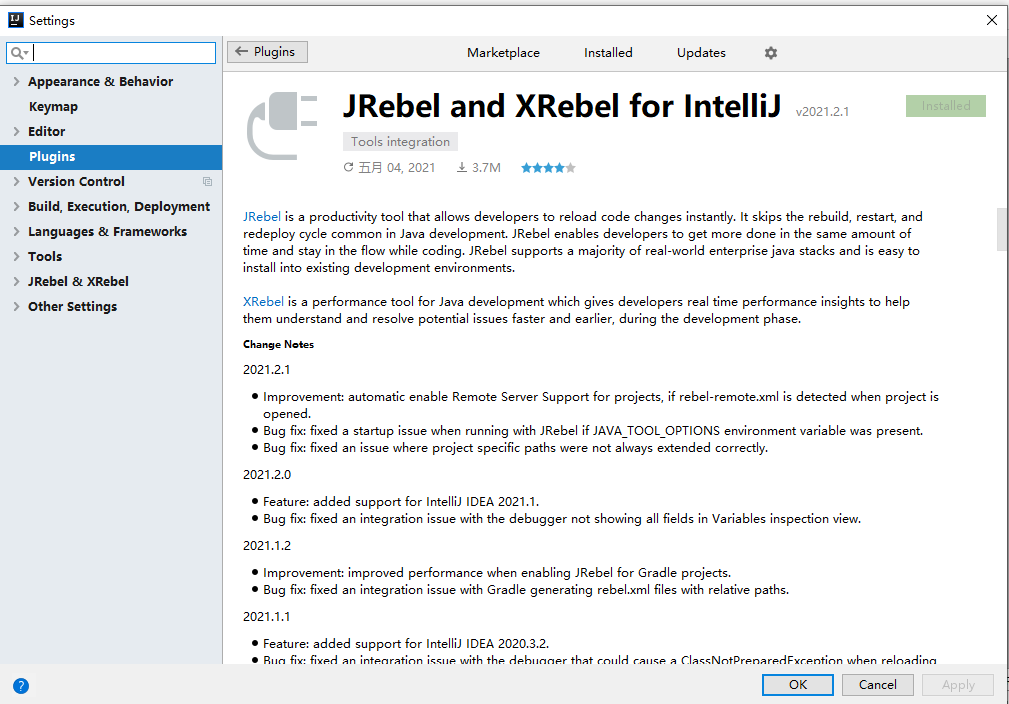Open help with the question mark icon

pos(21,686)
